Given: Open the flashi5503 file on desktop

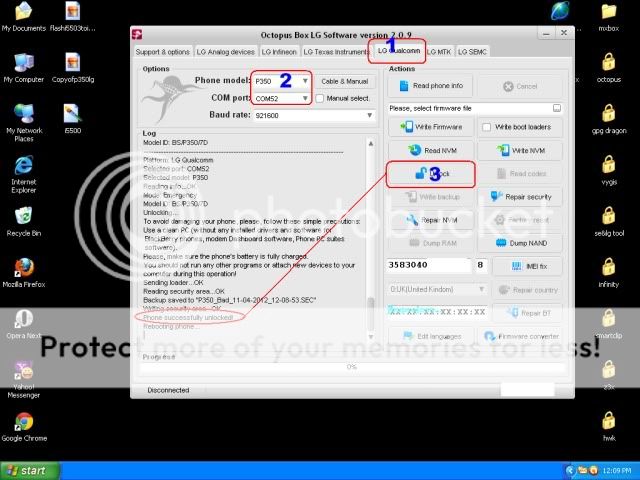Looking at the screenshot, I should pos(73,17).
